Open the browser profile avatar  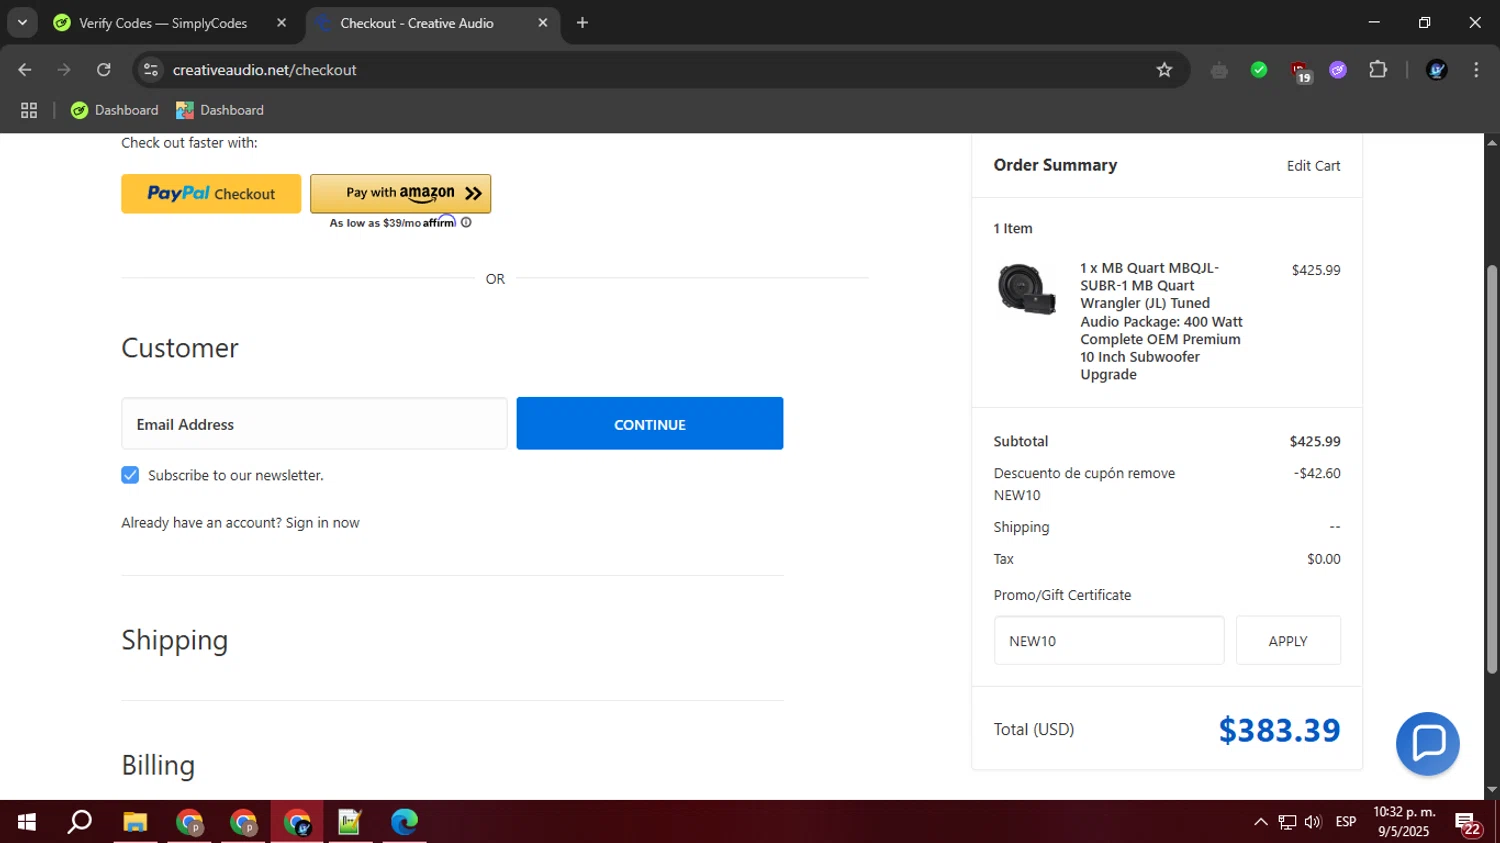[1437, 70]
